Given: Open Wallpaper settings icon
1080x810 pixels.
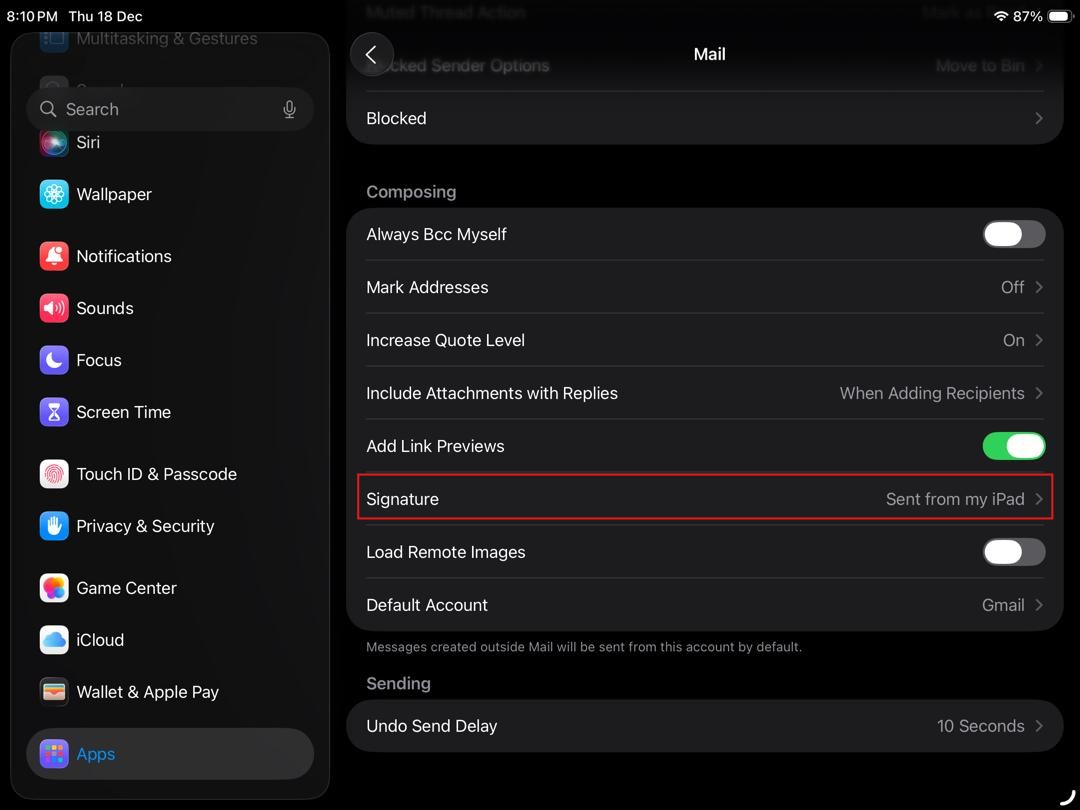Looking at the screenshot, I should pos(54,194).
